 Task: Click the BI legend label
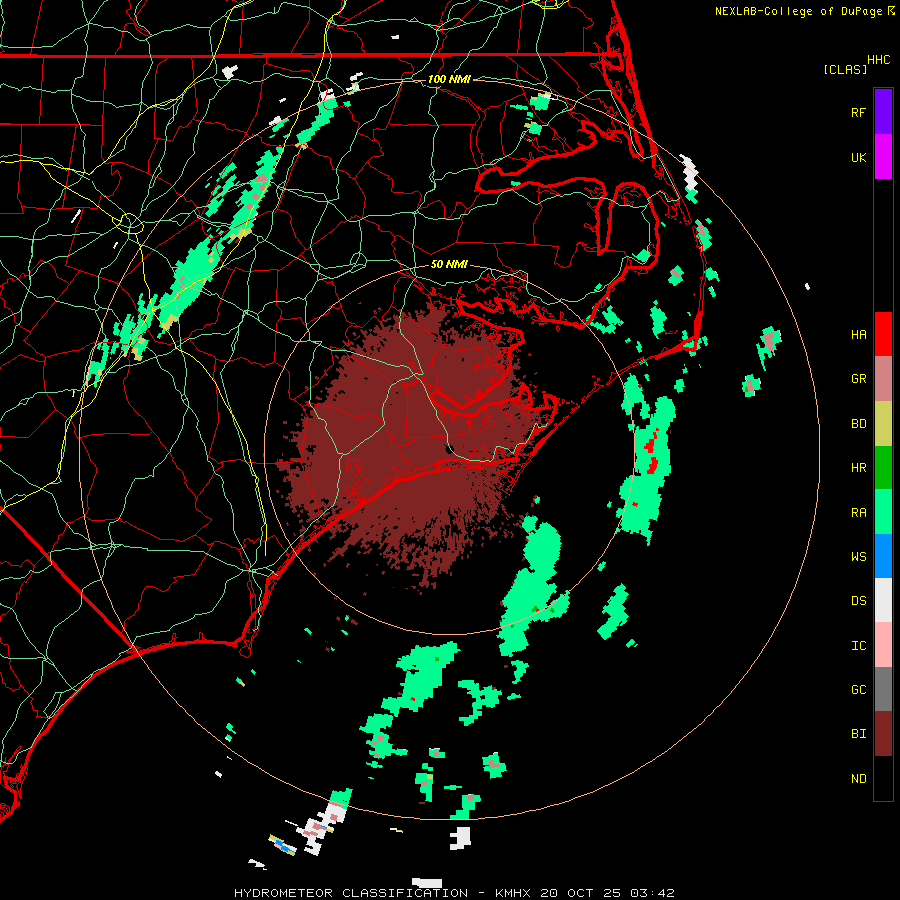point(858,734)
